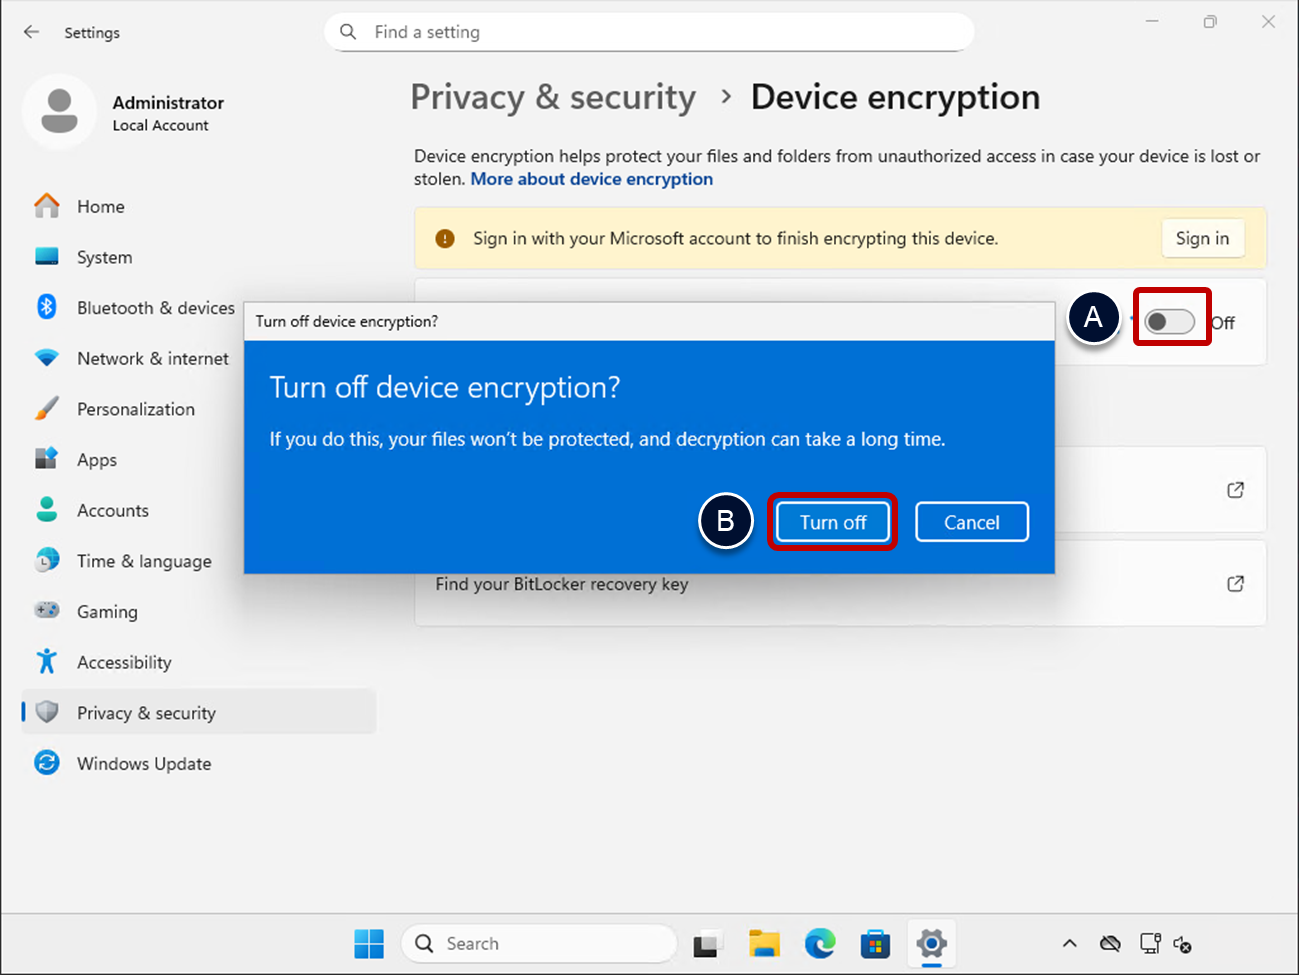Viewport: 1299px width, 975px height.
Task: Click the Gaming controller icon
Action: coord(47,611)
